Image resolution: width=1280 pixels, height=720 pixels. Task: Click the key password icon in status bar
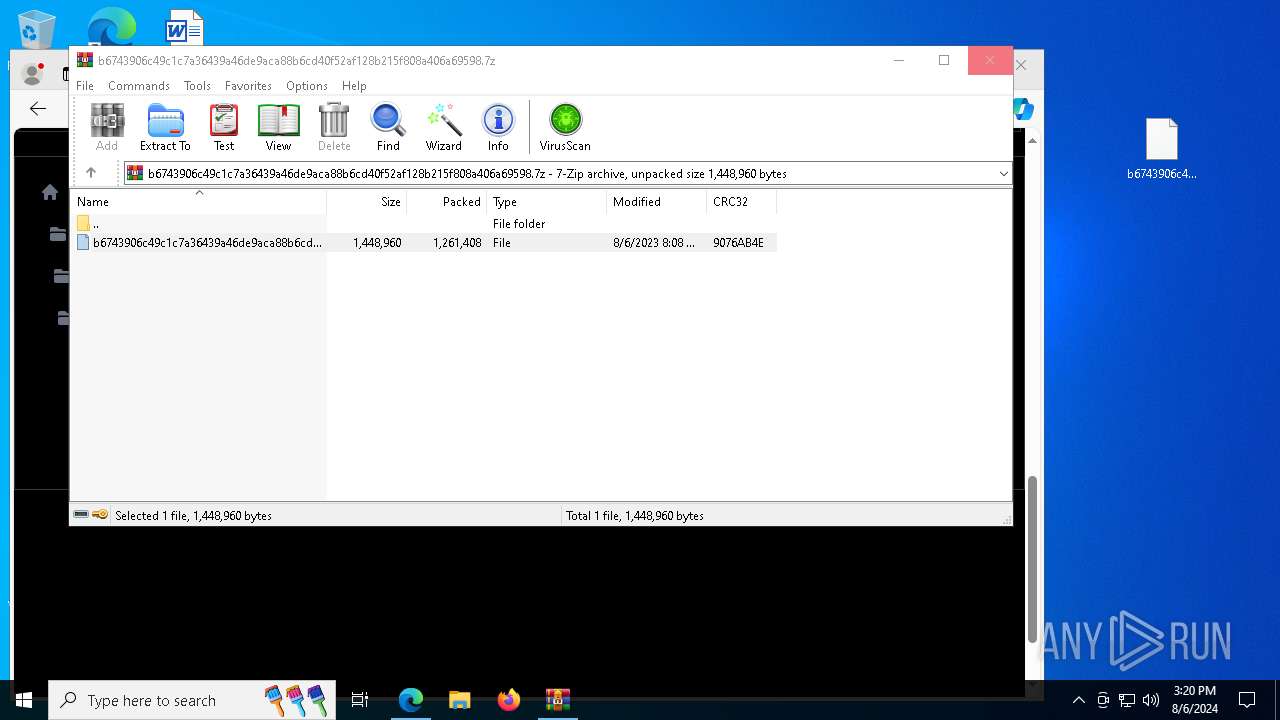tap(100, 515)
